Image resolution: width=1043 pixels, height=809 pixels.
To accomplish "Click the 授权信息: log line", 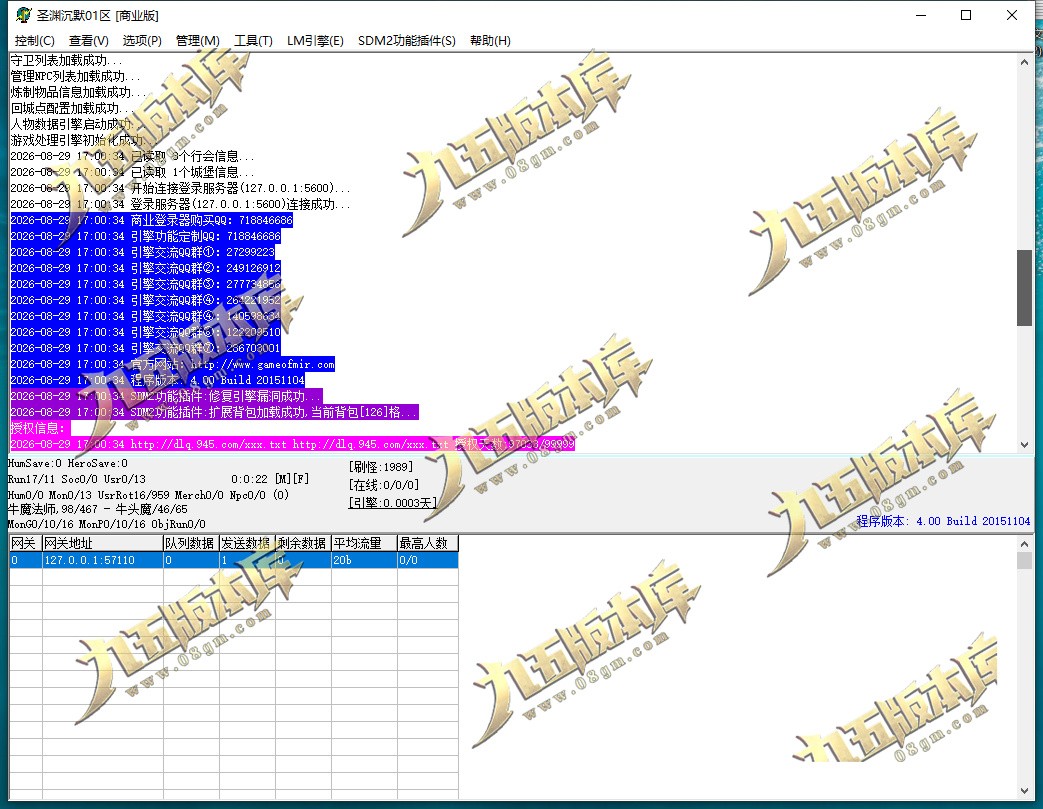I will click(40, 428).
